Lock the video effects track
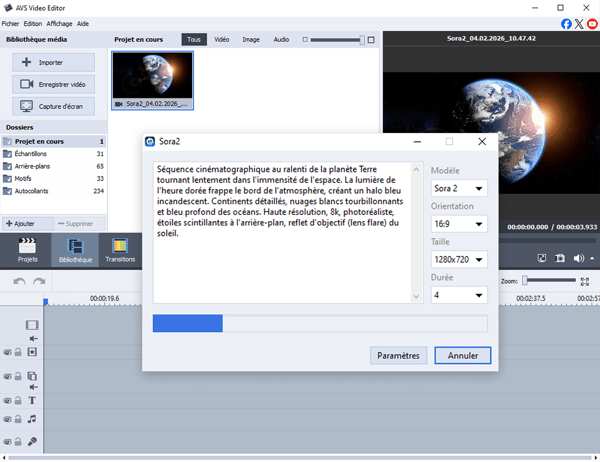 [18, 352]
